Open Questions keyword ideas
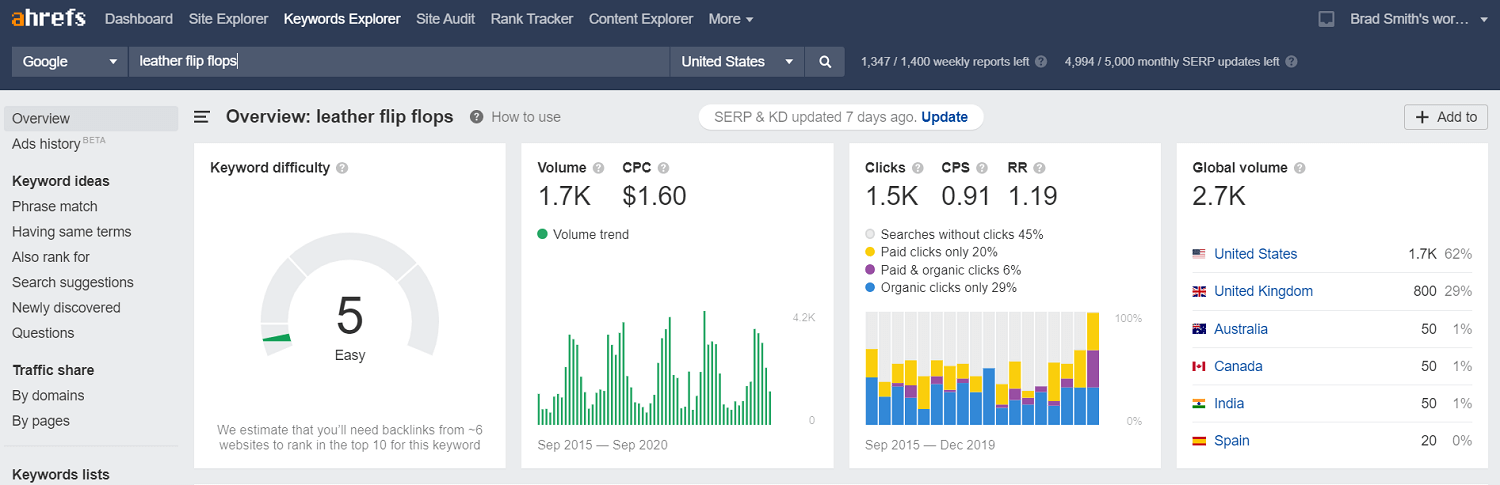This screenshot has width=1500, height=485. [x=43, y=333]
